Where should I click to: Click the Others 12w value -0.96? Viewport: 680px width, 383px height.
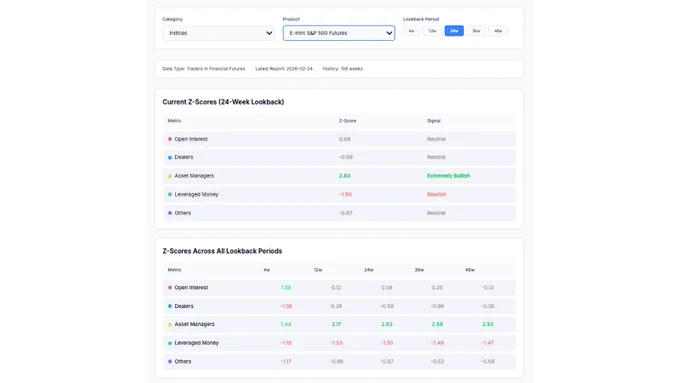(x=336, y=361)
